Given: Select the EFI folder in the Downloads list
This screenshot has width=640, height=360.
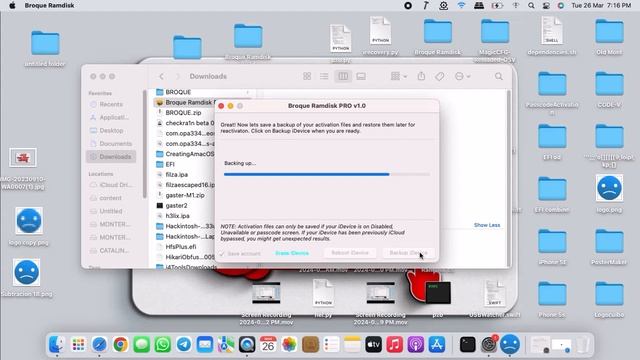Looking at the screenshot, I should click(x=170, y=164).
